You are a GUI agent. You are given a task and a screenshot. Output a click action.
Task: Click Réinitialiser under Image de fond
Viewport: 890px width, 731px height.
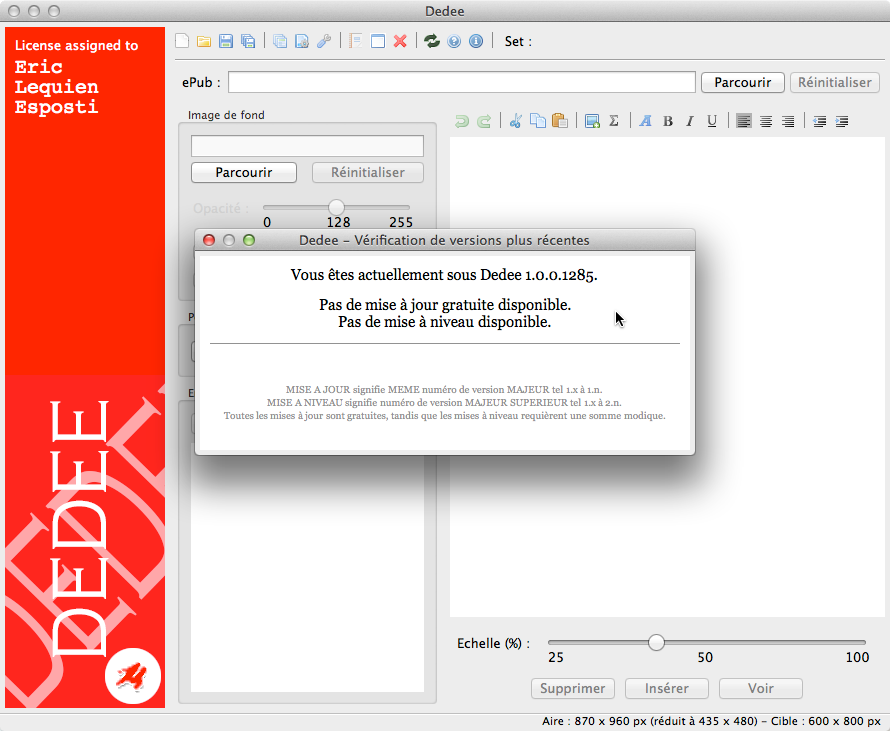tap(368, 173)
